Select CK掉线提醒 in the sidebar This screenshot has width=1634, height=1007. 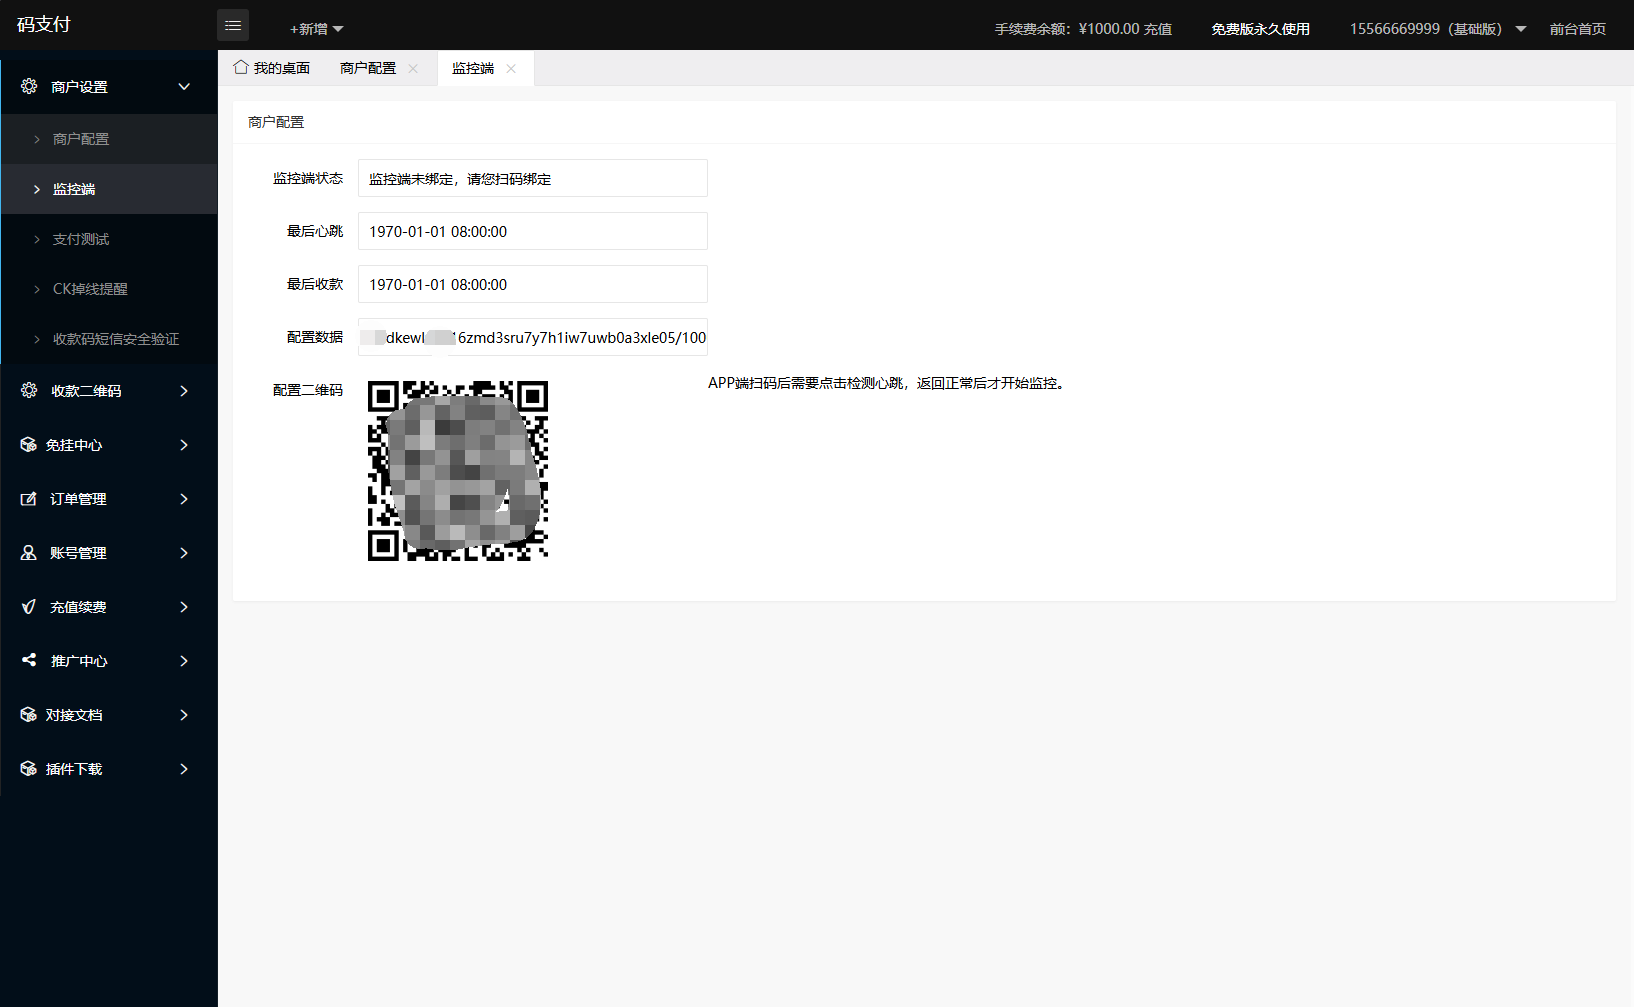(x=90, y=289)
